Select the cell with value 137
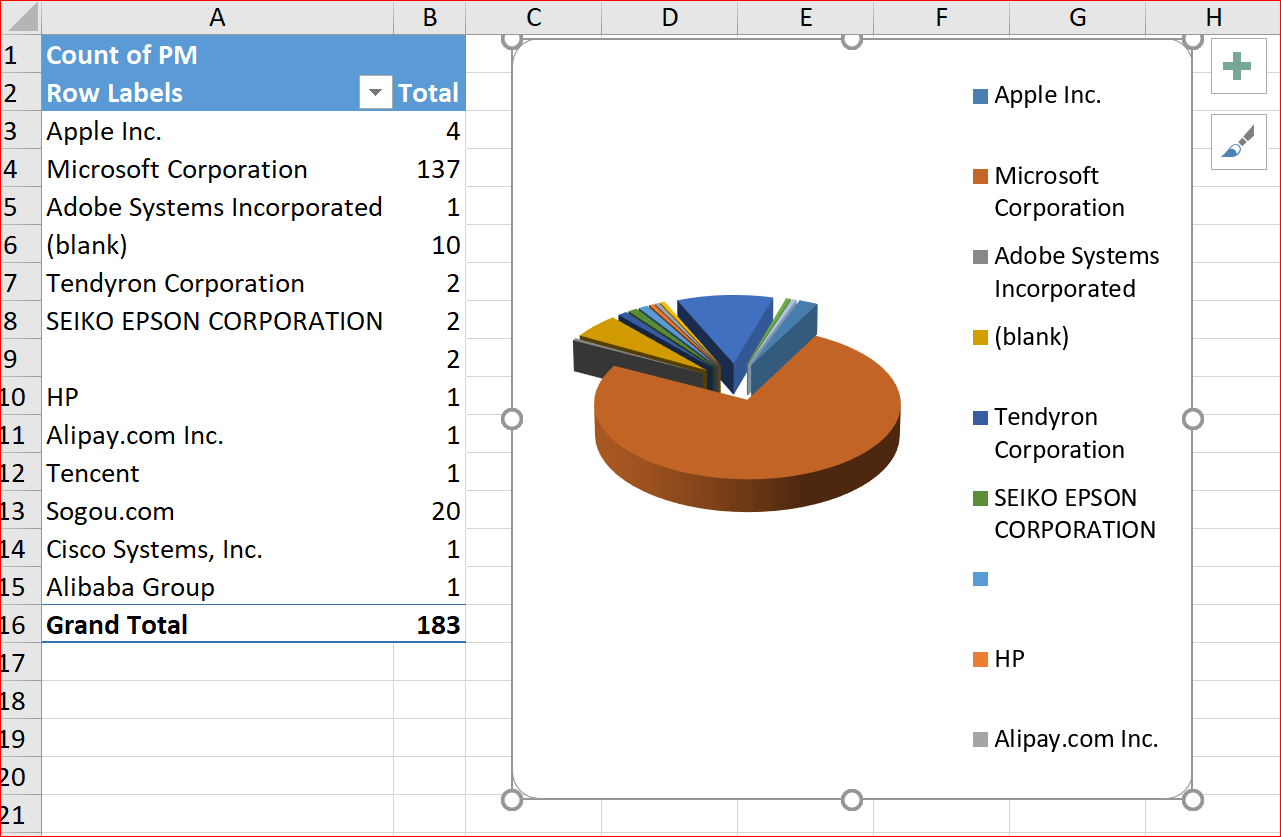The width and height of the screenshot is (1281, 837). (x=429, y=169)
